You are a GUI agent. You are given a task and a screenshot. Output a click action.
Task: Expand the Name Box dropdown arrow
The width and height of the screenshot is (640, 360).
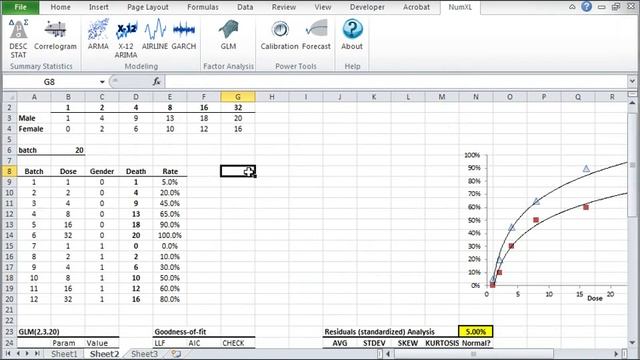(102, 82)
